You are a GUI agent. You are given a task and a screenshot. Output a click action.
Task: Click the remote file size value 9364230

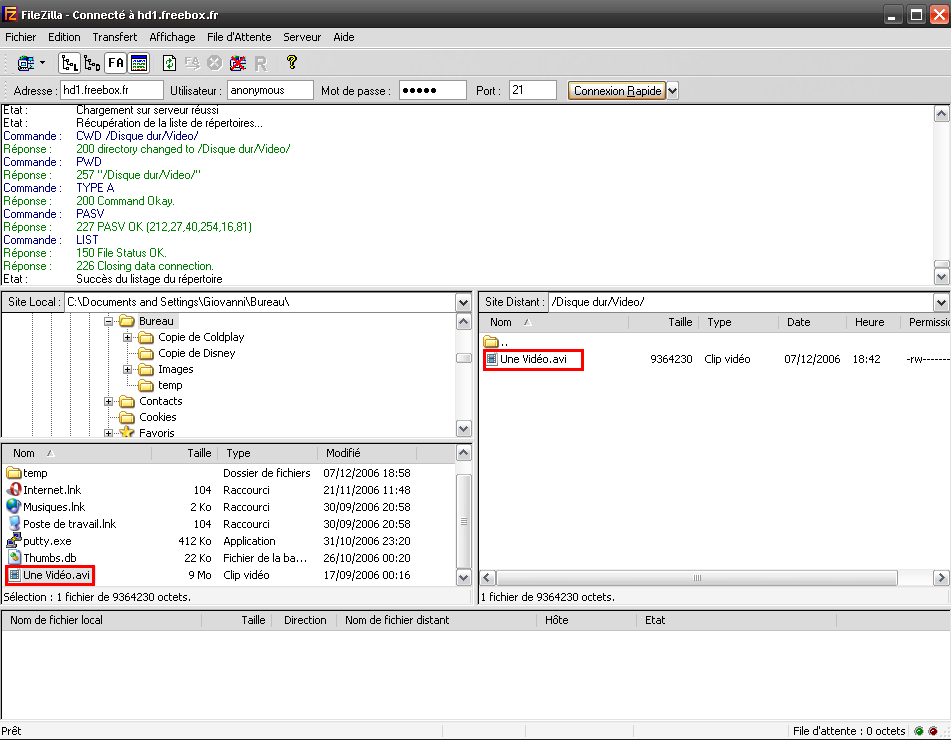[671, 359]
